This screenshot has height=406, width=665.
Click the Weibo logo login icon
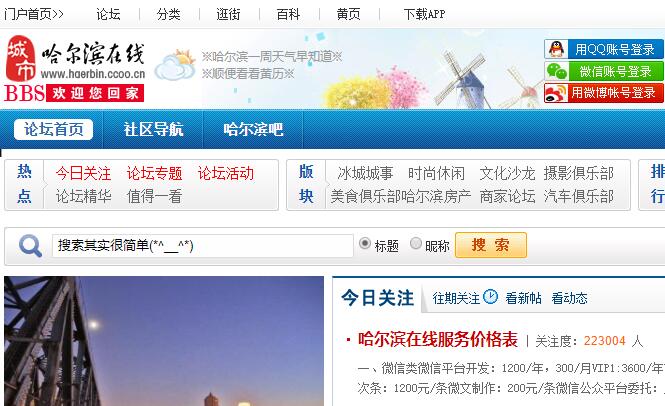(x=556, y=92)
